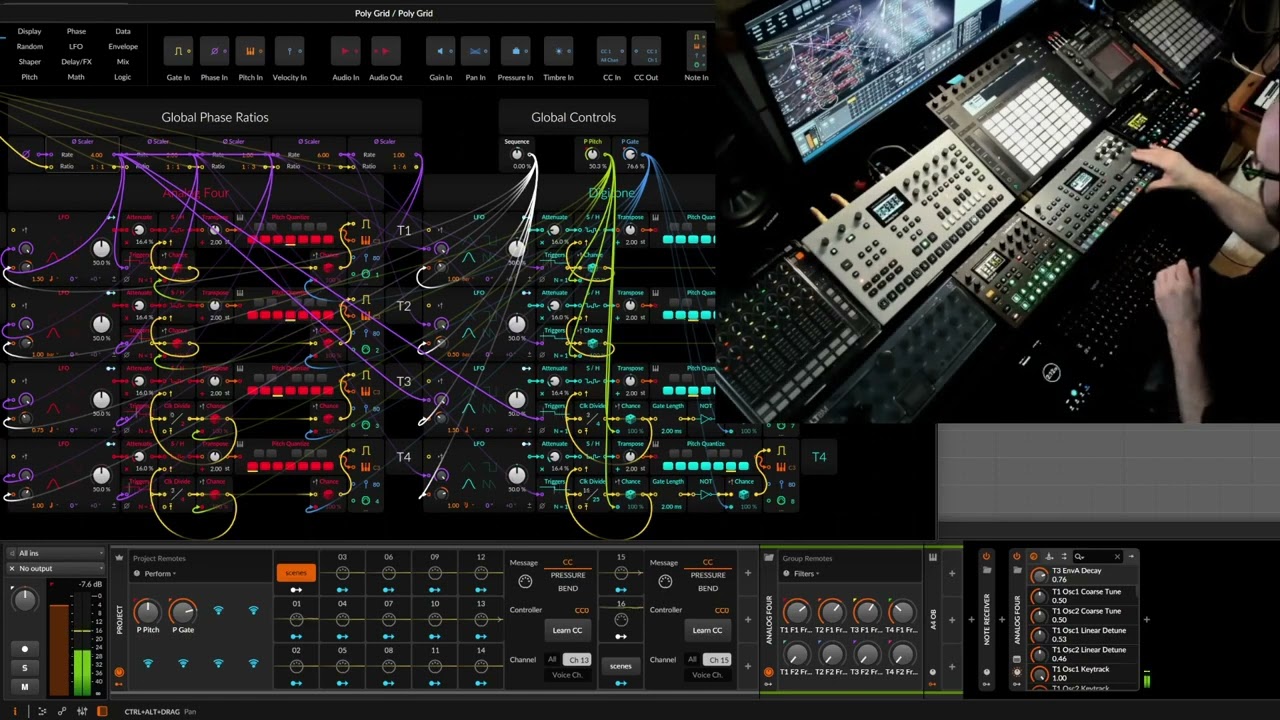Image resolution: width=1280 pixels, height=720 pixels.
Task: Open the Logic module category
Action: pos(123,77)
